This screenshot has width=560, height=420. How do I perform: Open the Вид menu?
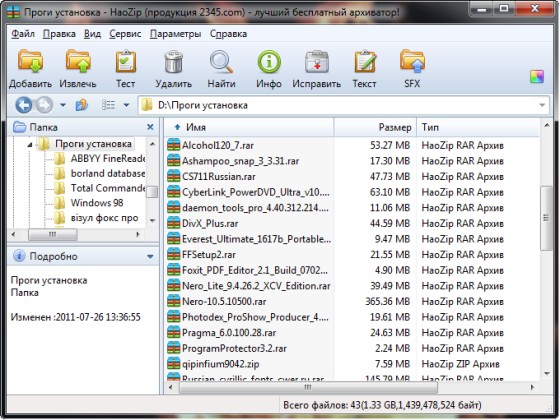coord(92,34)
